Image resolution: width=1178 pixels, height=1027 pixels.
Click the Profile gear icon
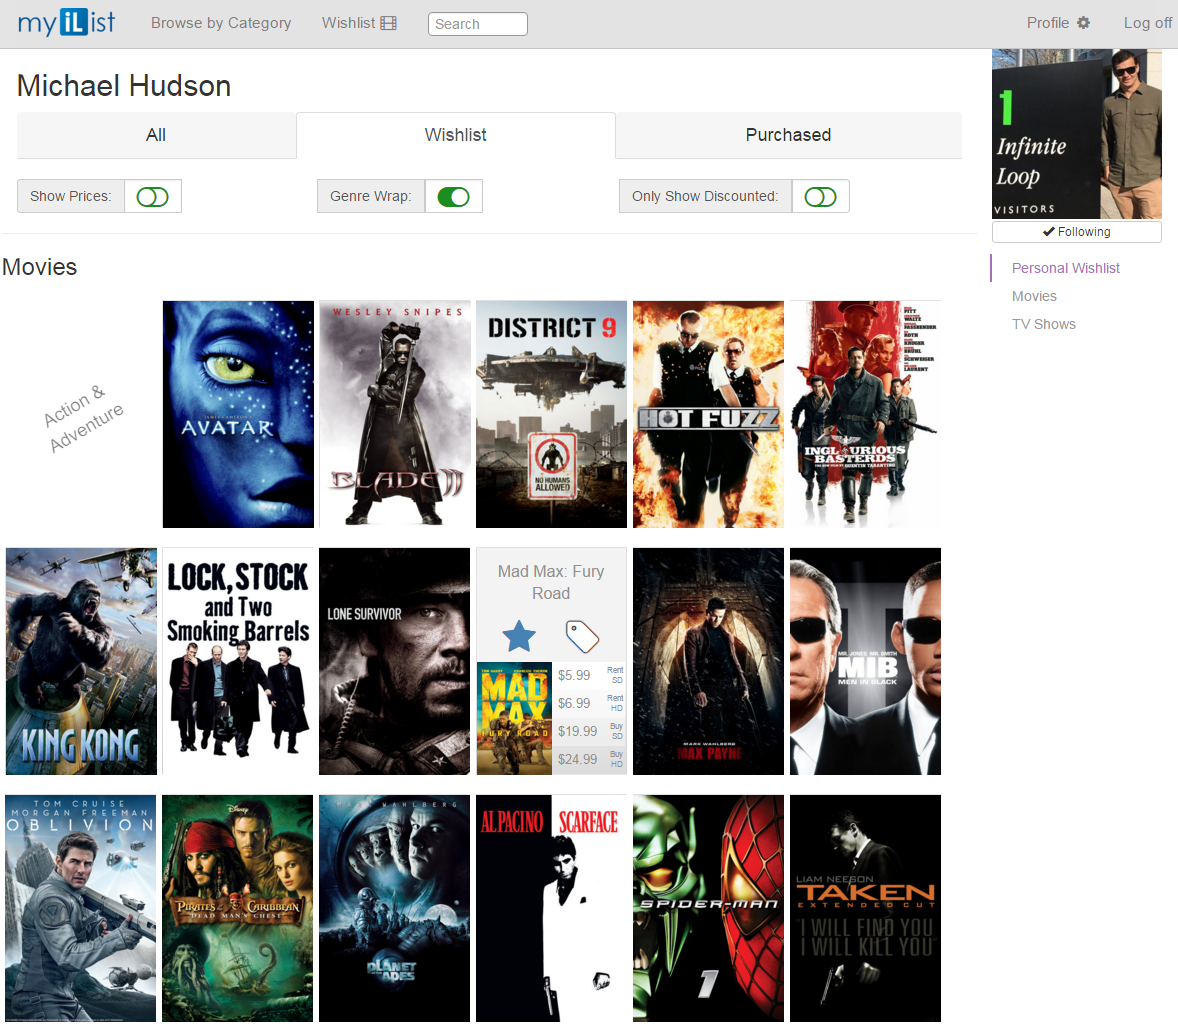pos(1083,23)
